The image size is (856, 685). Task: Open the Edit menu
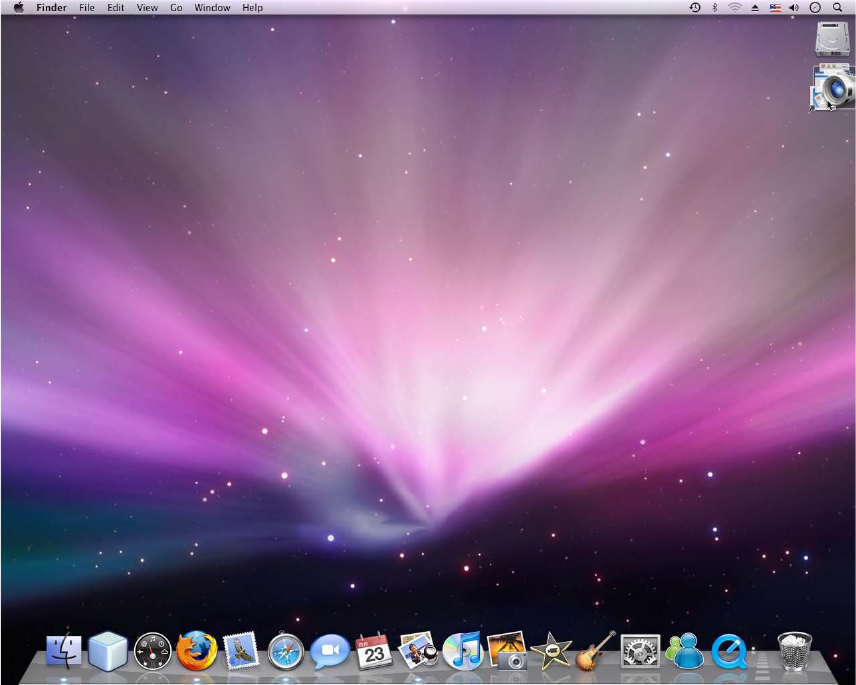click(x=115, y=8)
